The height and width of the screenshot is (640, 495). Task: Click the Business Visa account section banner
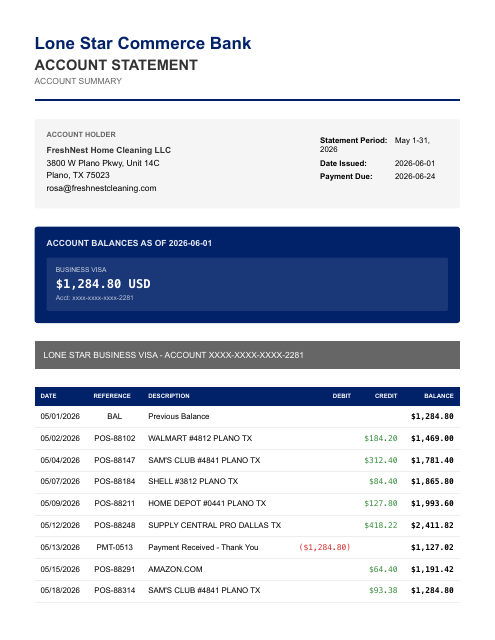[x=247, y=355]
